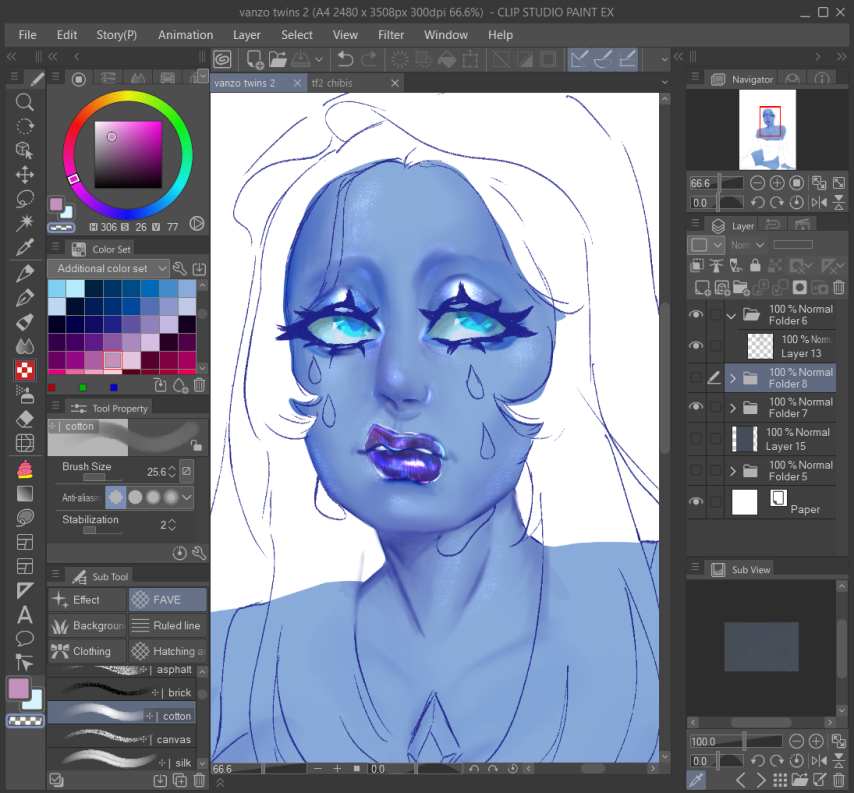Switch to the tf2 chibis tab
Image resolution: width=854 pixels, height=793 pixels.
332,83
